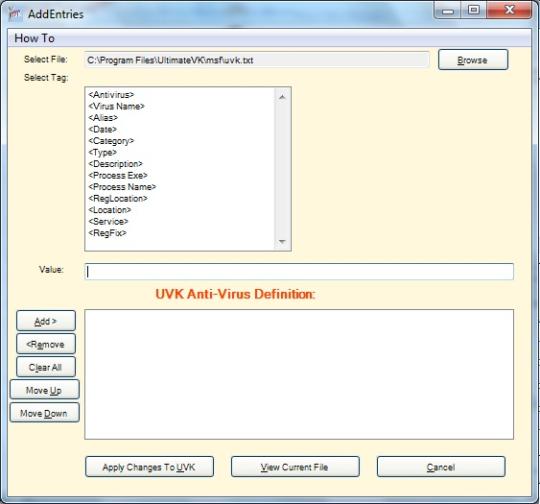Click the Move Down button
This screenshot has width=540, height=504.
45,413
